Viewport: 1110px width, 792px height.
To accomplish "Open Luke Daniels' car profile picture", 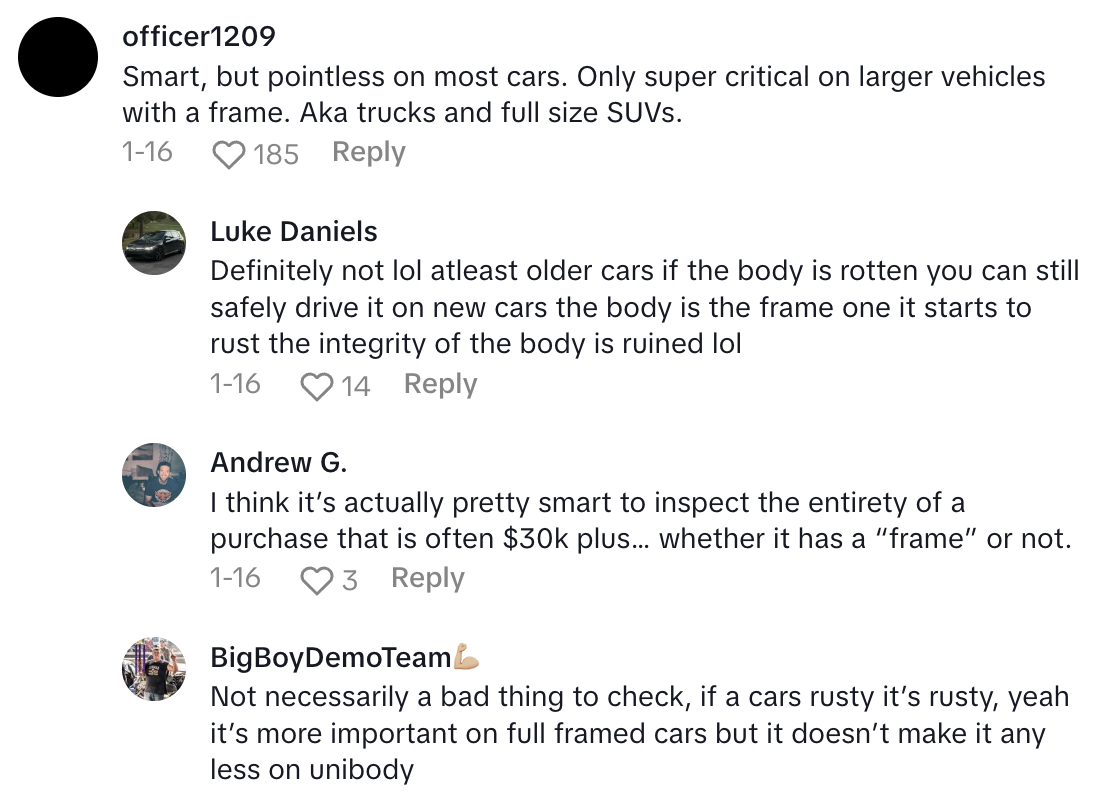I will [x=154, y=243].
